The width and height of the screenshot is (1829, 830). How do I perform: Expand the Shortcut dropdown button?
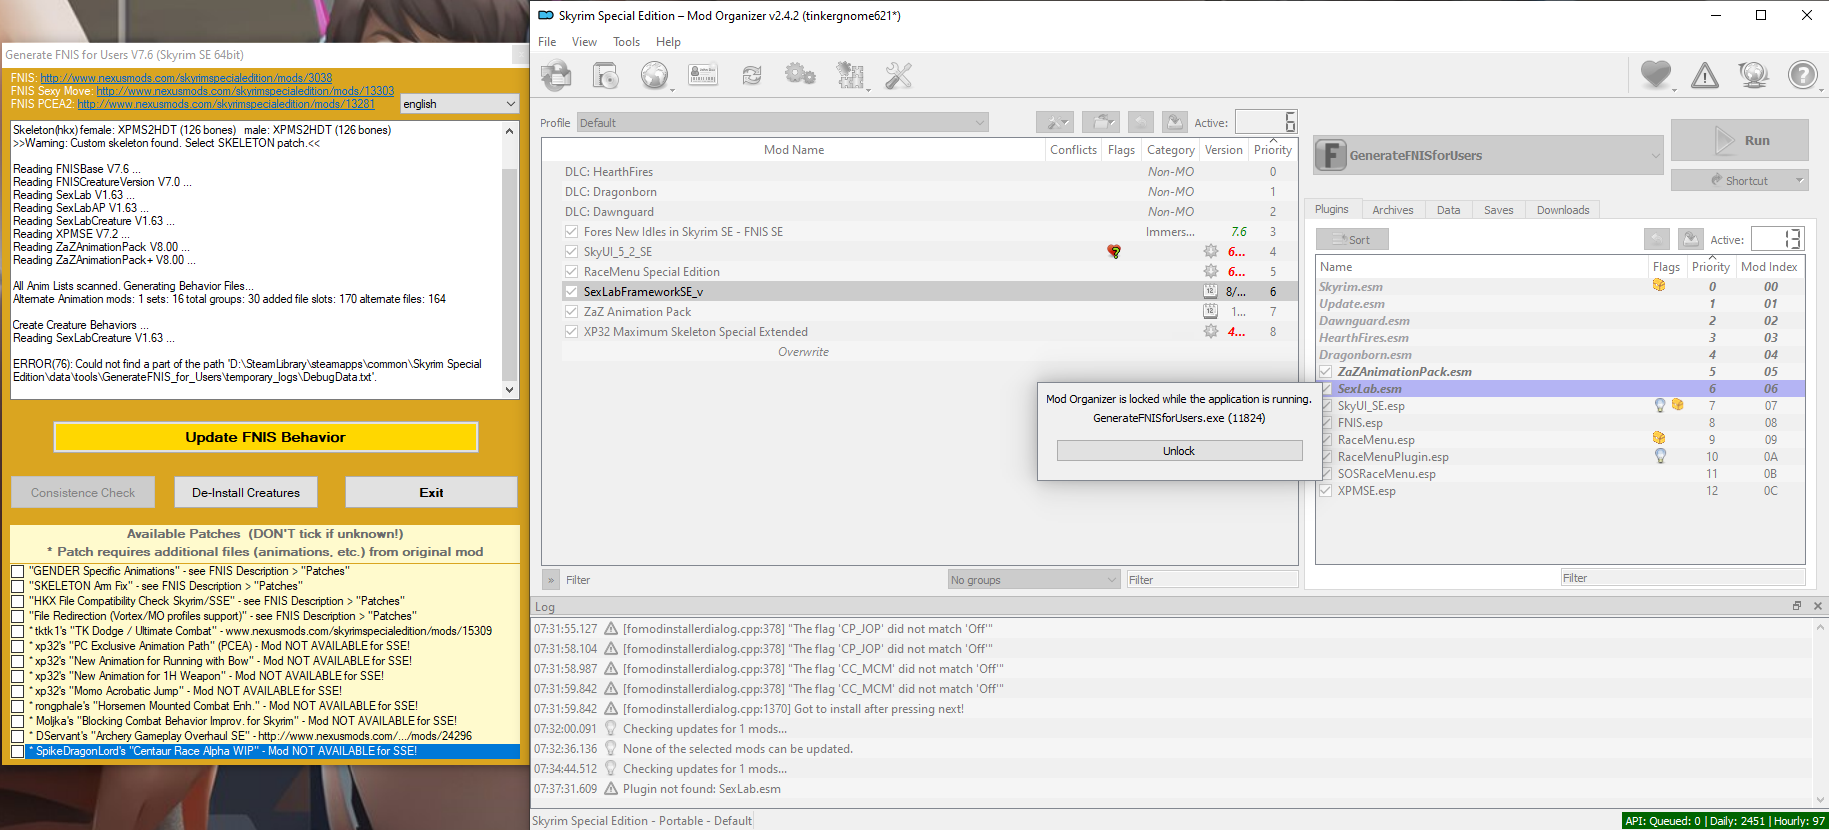1801,181
